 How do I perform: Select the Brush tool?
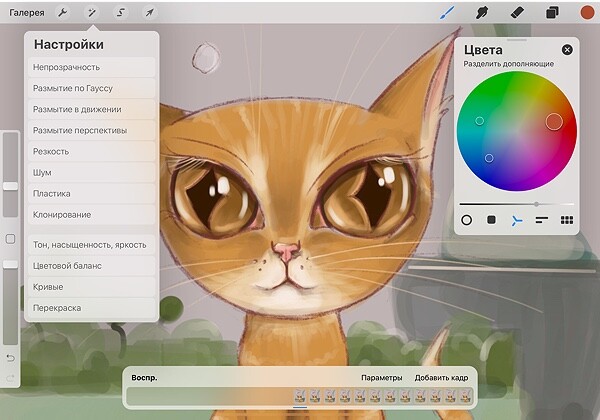(447, 13)
